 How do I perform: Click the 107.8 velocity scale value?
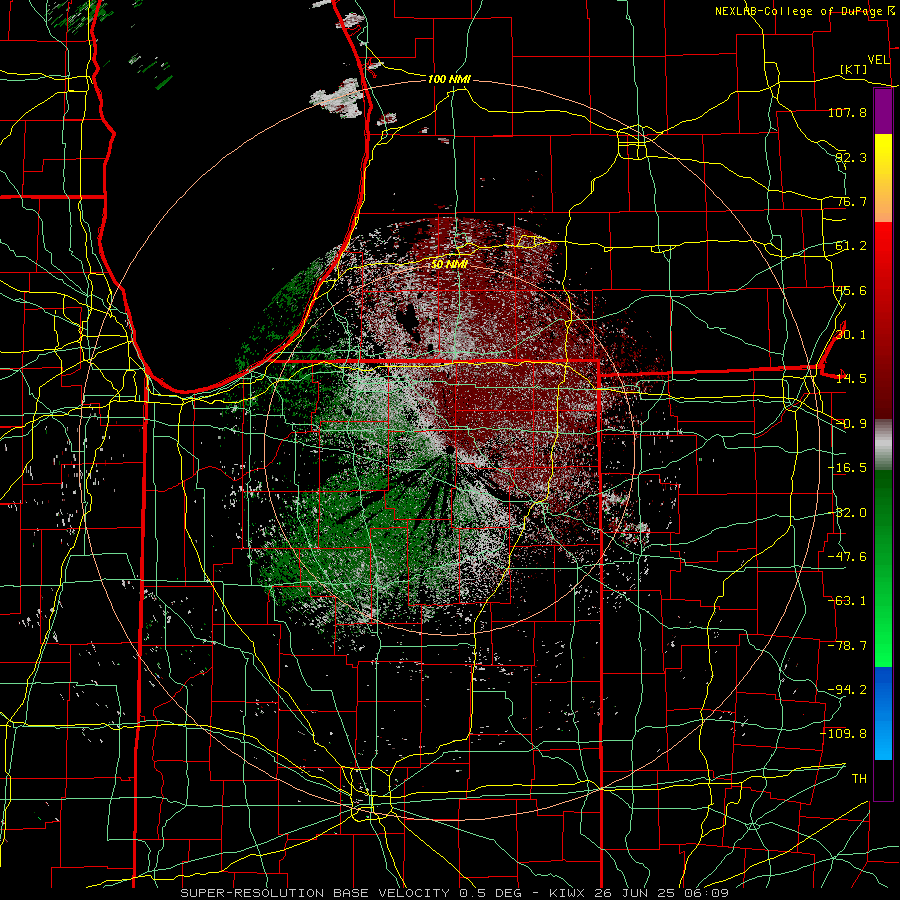pos(847,112)
